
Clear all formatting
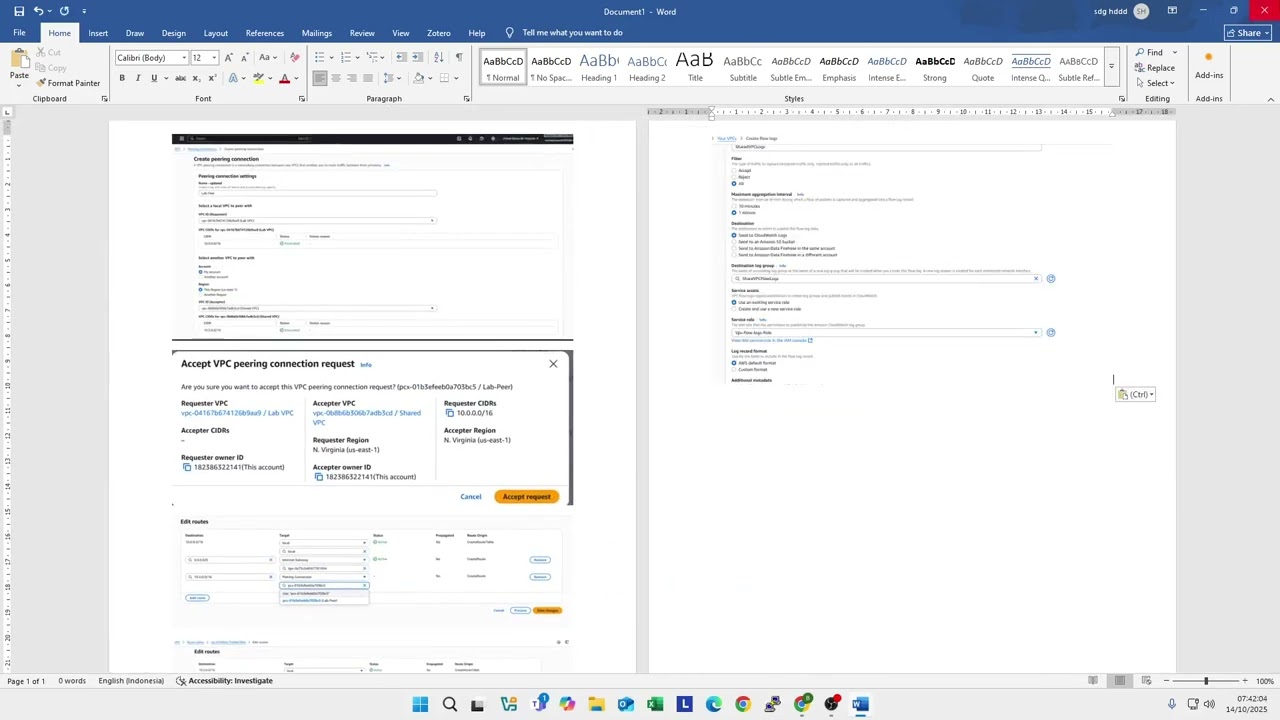click(294, 58)
